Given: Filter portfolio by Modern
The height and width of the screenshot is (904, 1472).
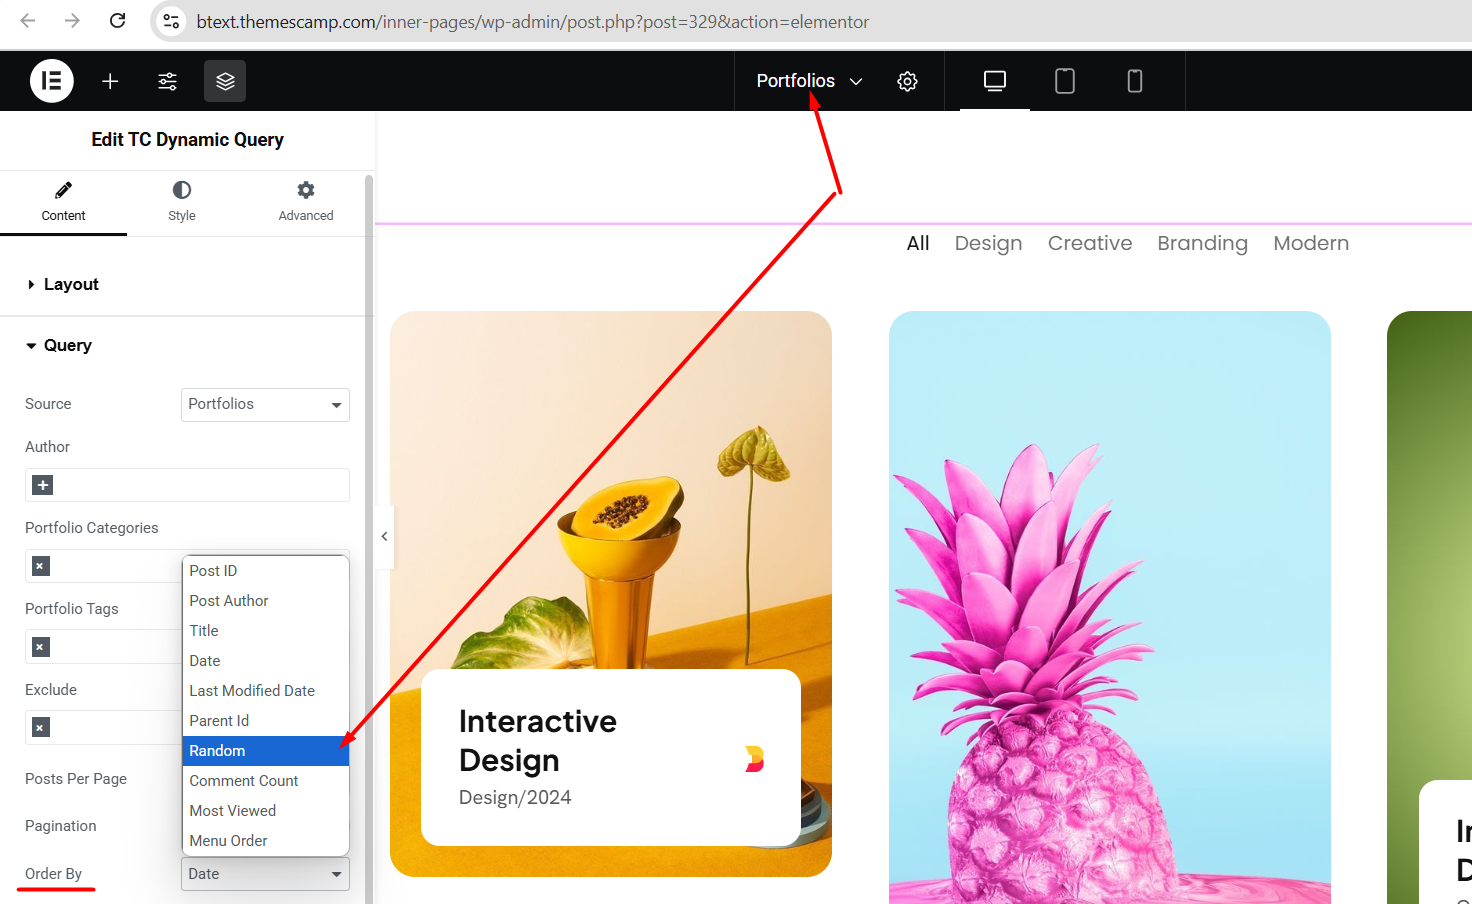Looking at the screenshot, I should [1311, 243].
